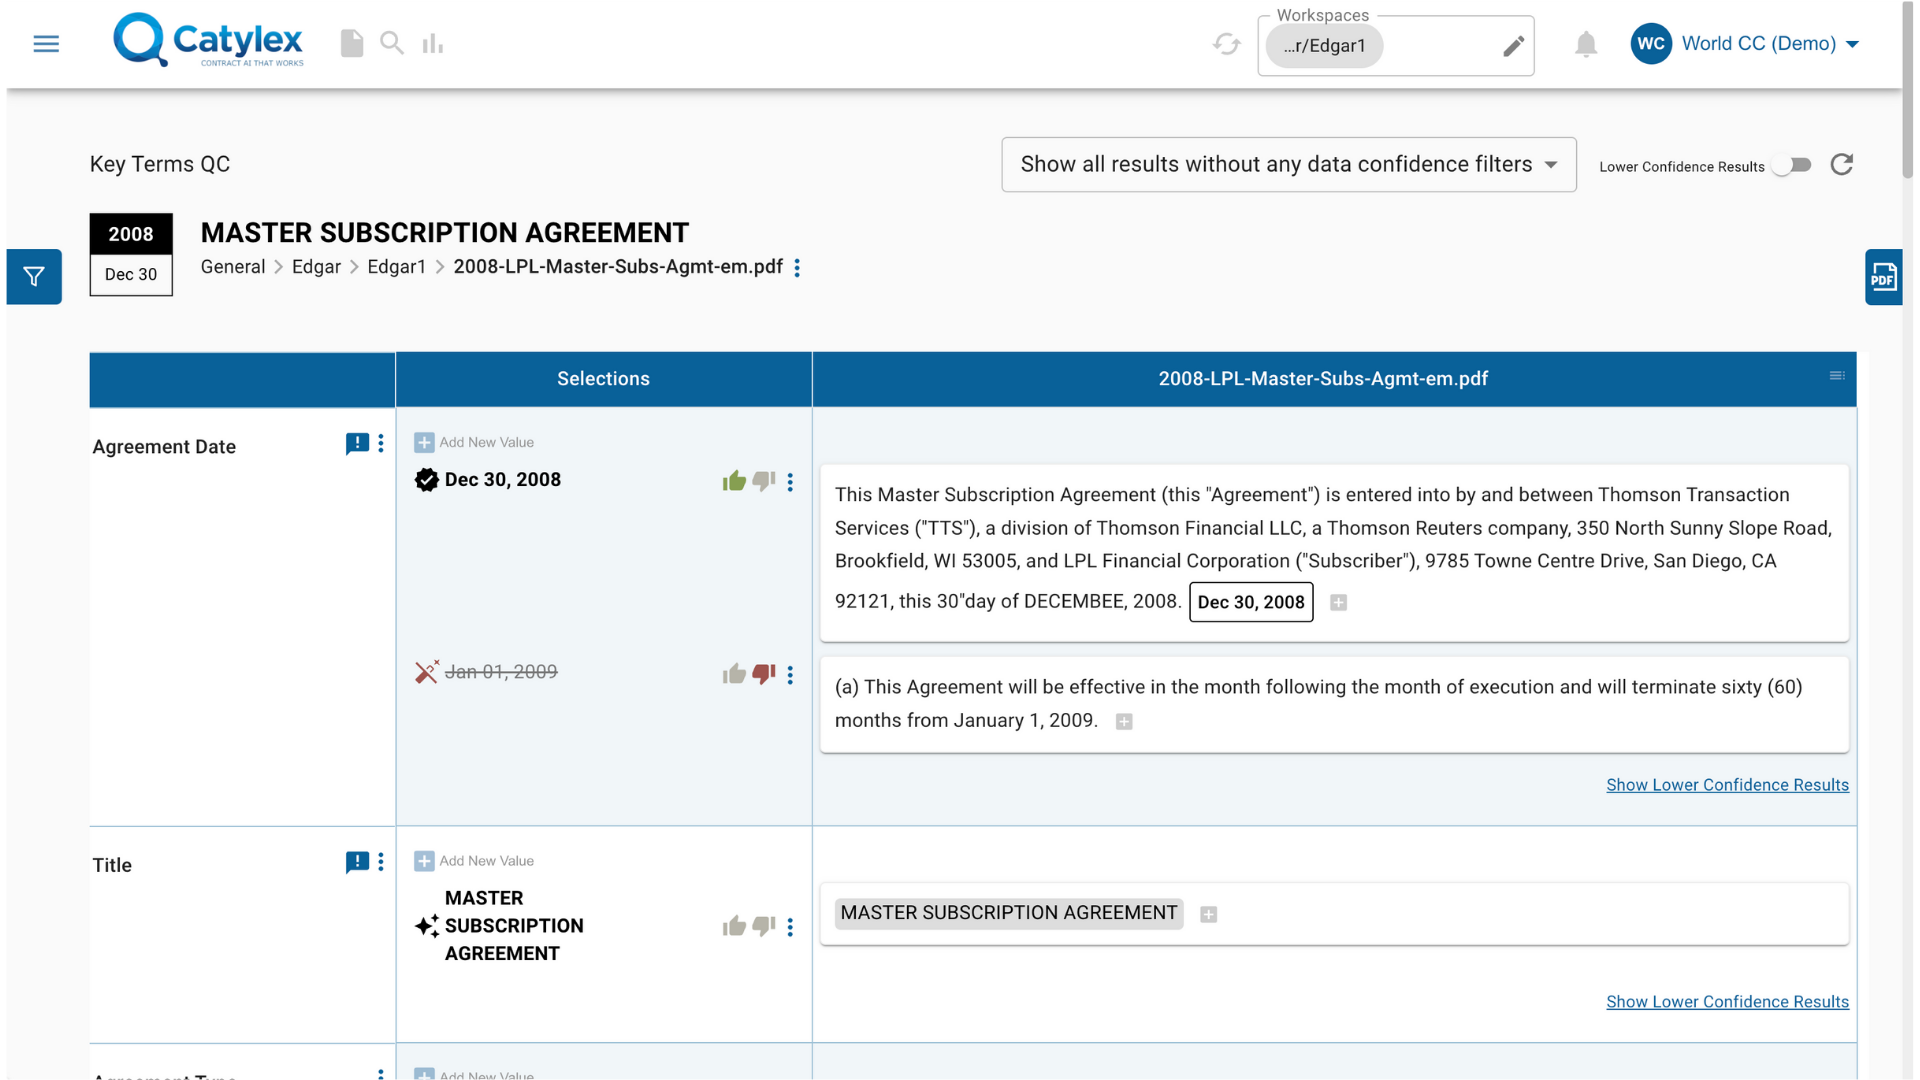This screenshot has width=1920, height=1080.
Task: Toggle Lower Confidence Results switch
Action: pos(1792,165)
